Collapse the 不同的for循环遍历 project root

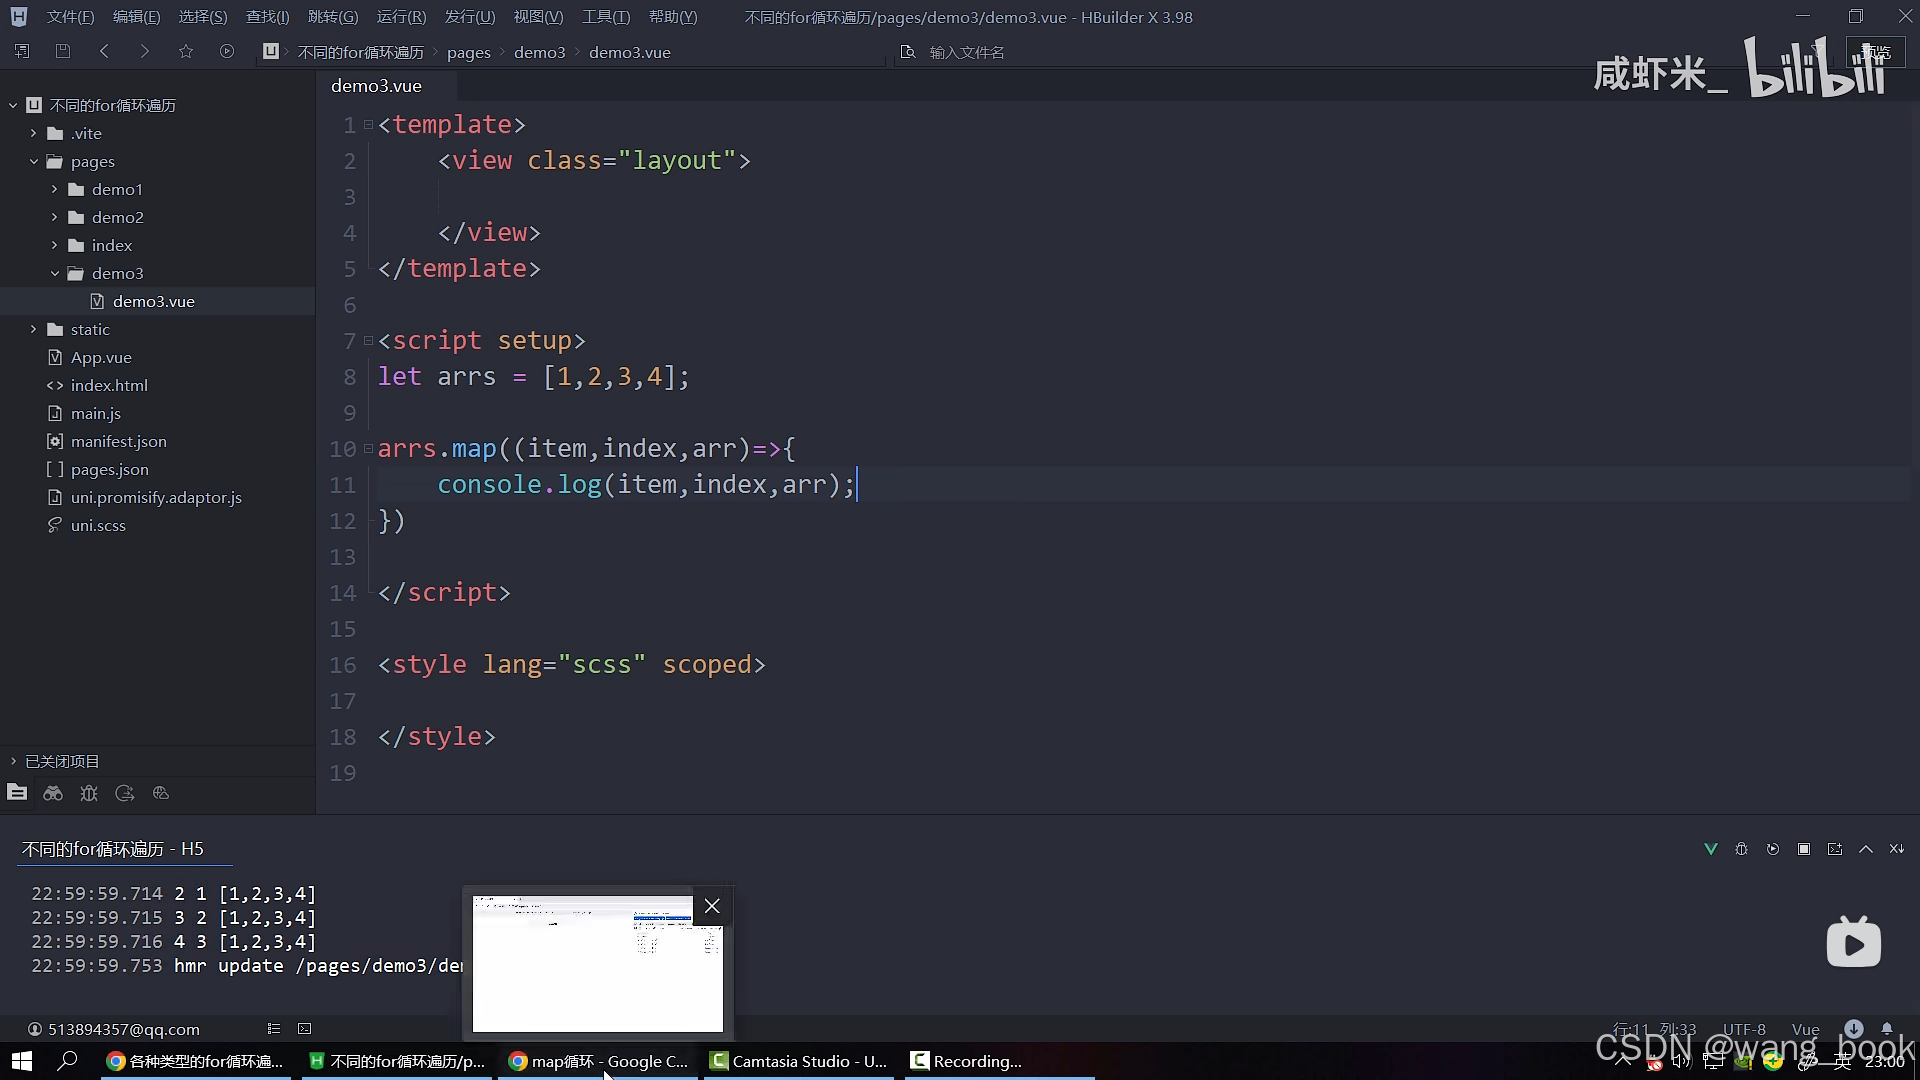tap(13, 105)
